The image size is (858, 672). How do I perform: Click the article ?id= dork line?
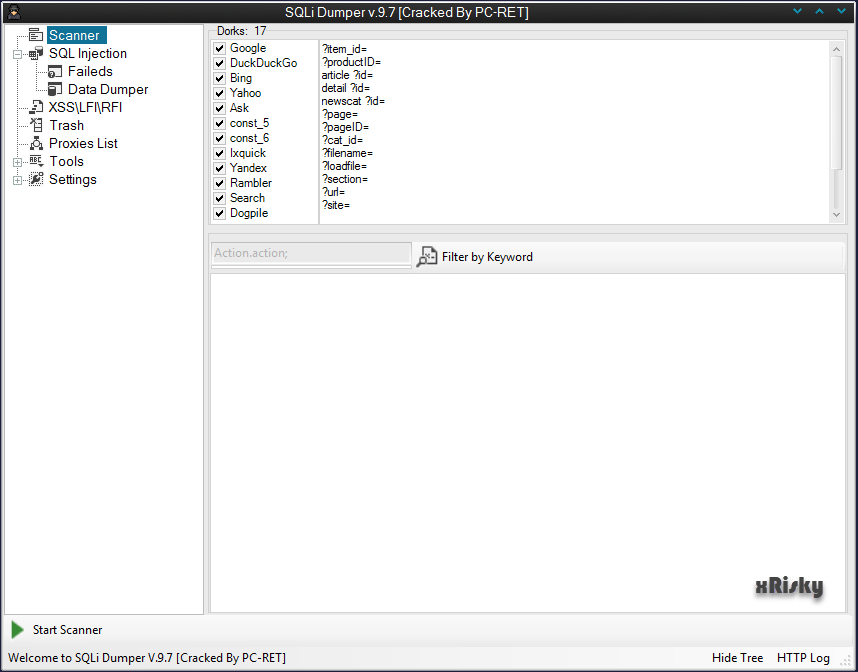[x=347, y=75]
